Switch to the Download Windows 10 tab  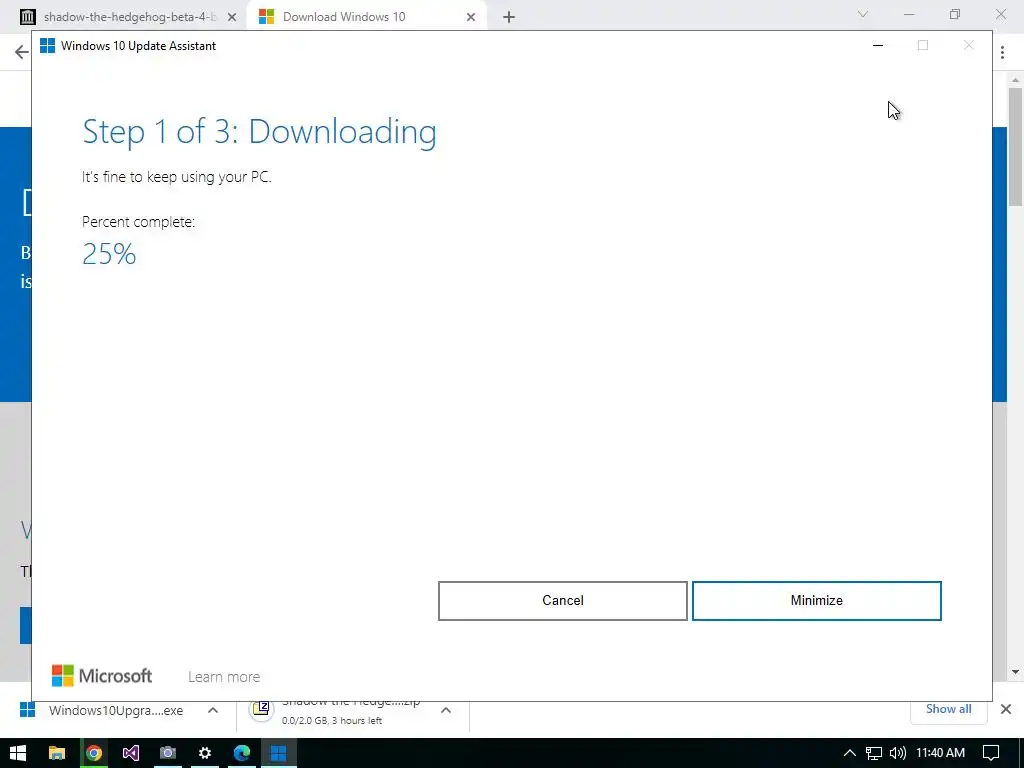344,17
